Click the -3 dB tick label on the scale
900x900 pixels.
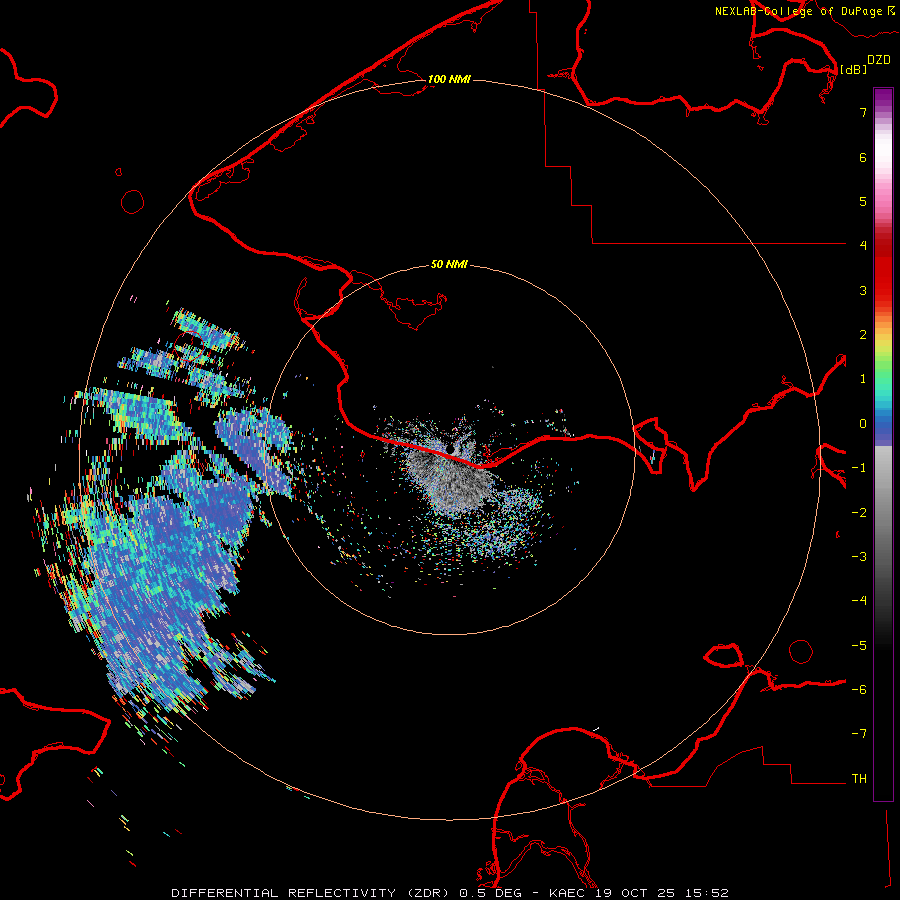(x=859, y=557)
